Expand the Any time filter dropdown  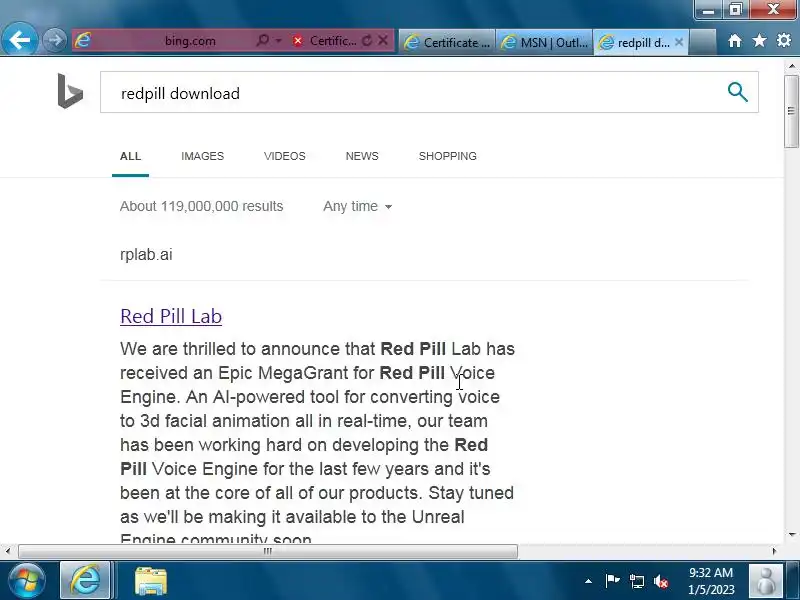[x=358, y=206]
